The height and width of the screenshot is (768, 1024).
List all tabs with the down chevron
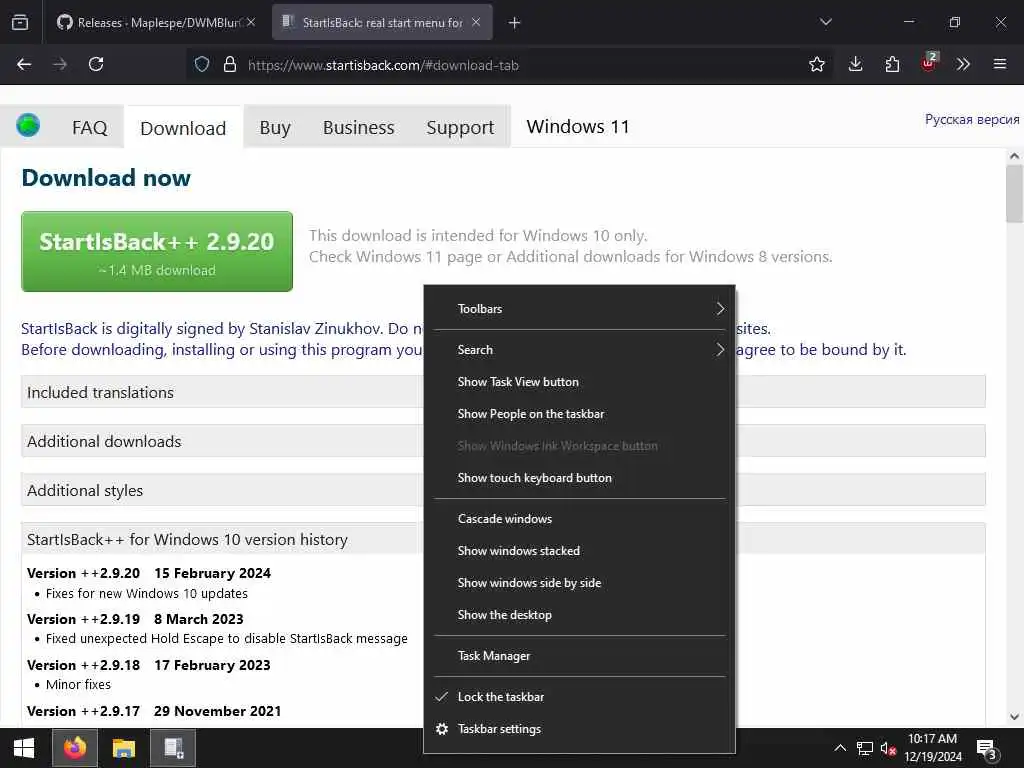(x=825, y=22)
